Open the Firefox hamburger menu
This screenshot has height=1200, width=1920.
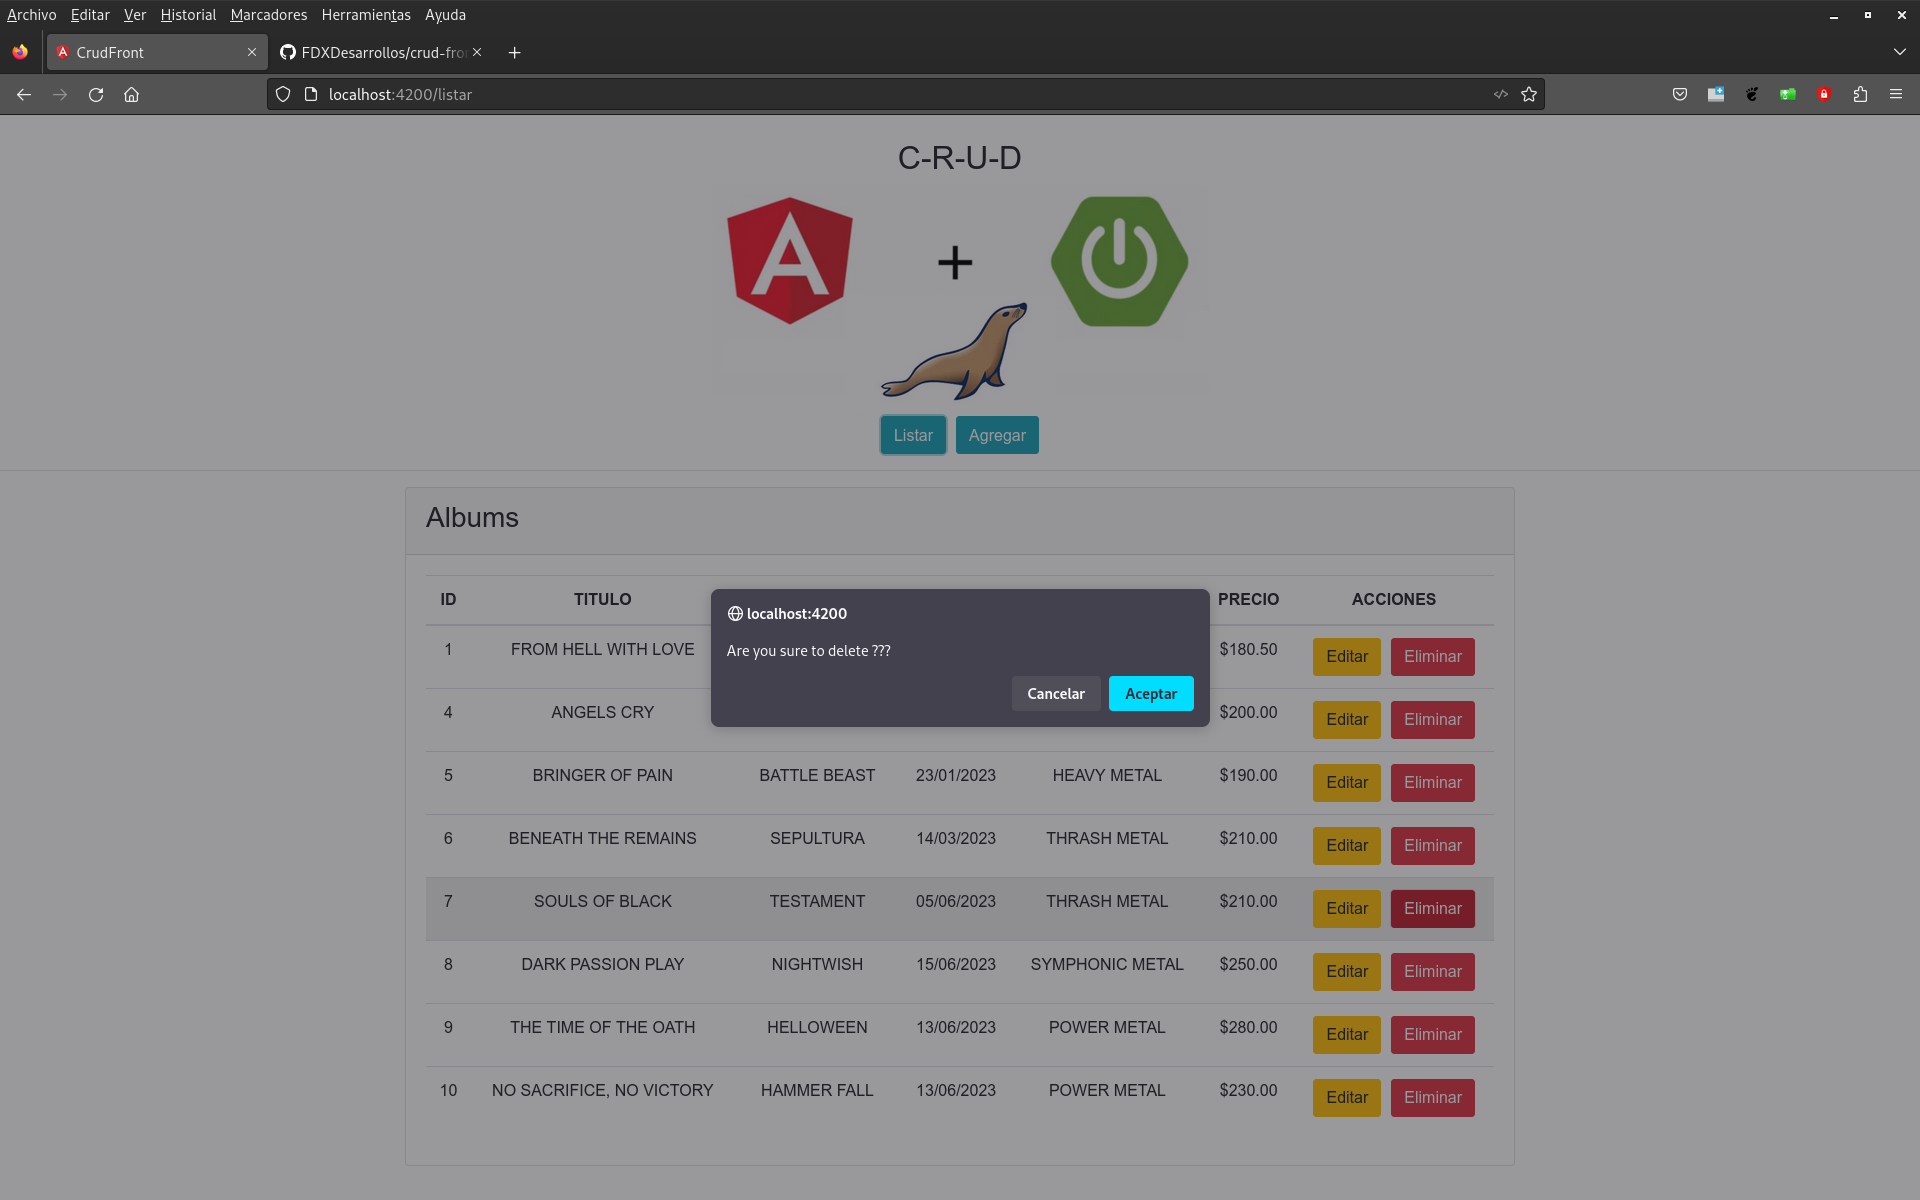pyautogui.click(x=1896, y=94)
